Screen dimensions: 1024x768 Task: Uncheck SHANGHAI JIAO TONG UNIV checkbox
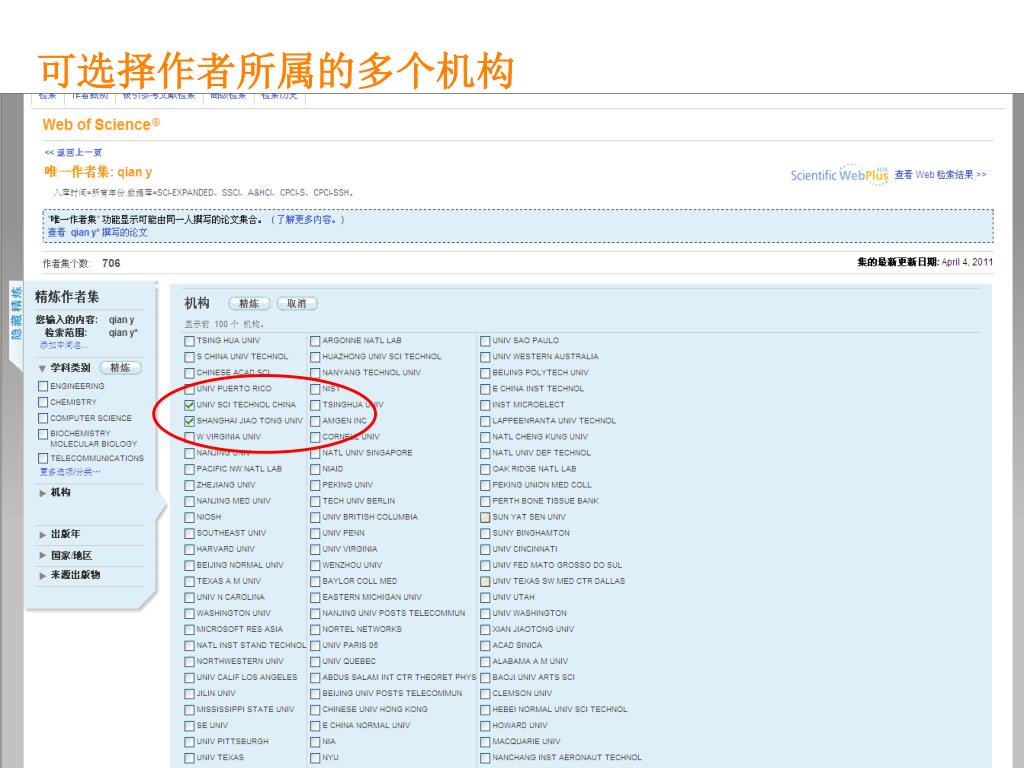click(x=189, y=421)
